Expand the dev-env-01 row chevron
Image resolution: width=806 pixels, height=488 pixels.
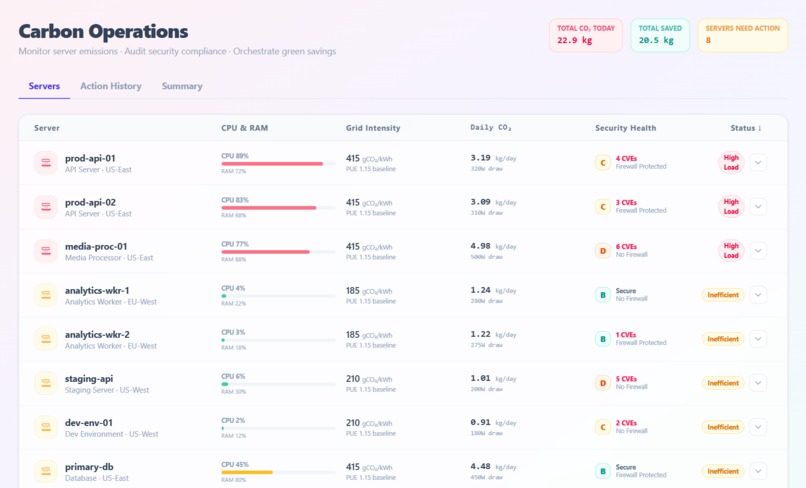758,427
